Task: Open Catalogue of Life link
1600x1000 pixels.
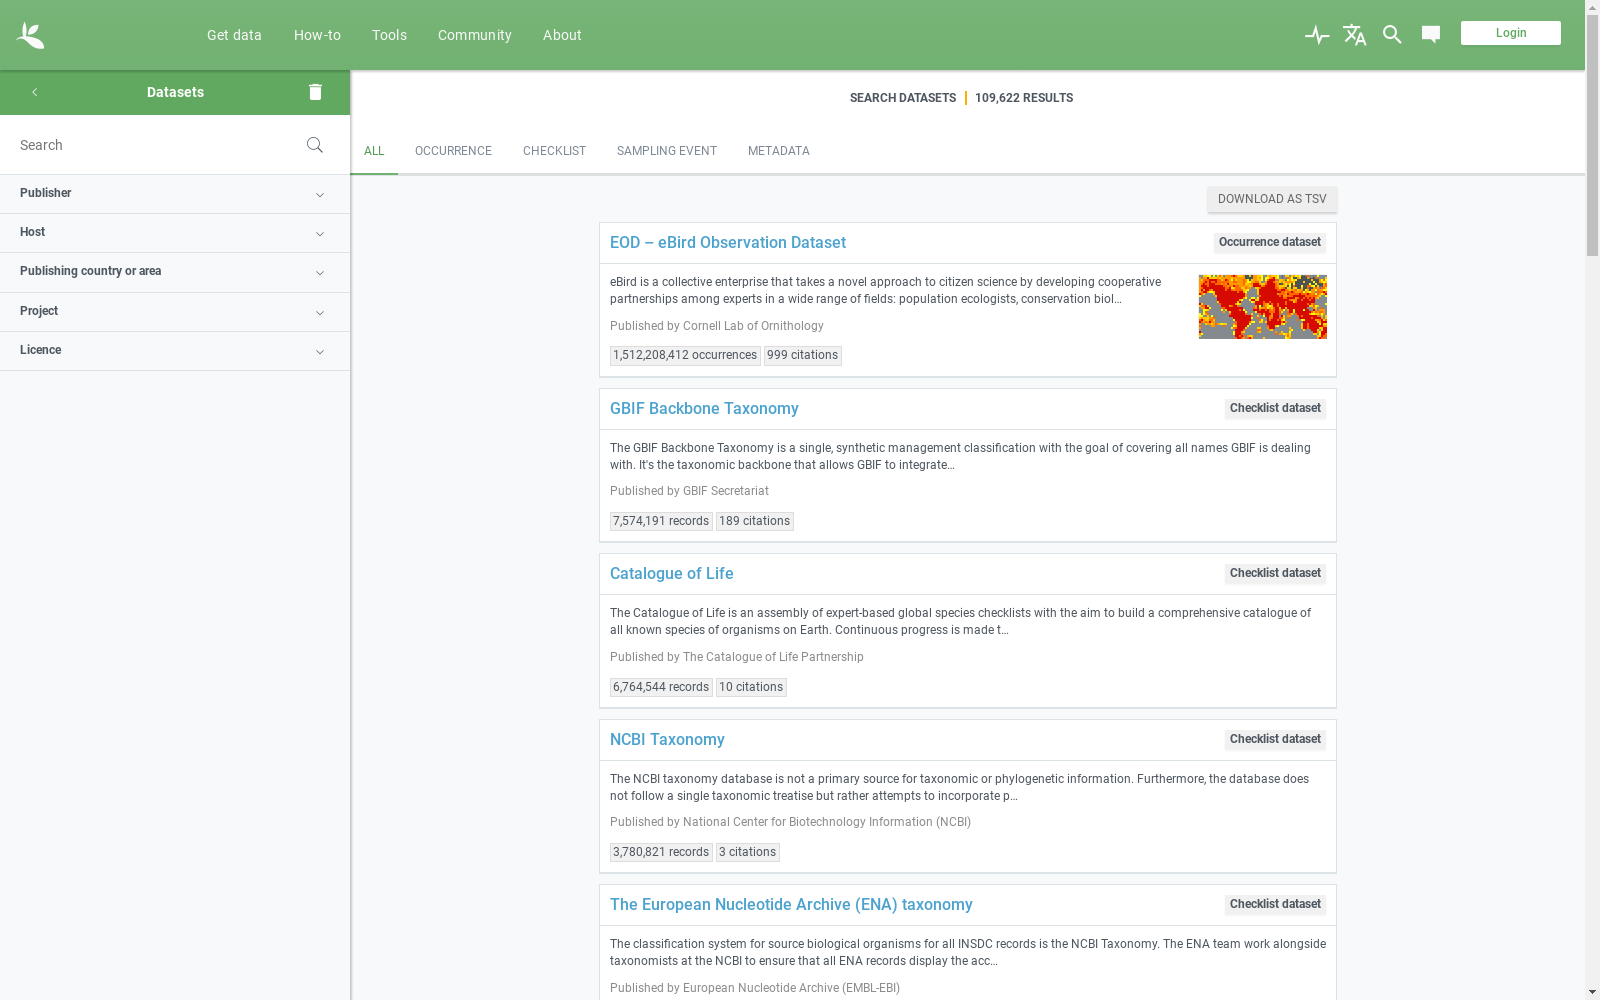Action: click(x=672, y=574)
